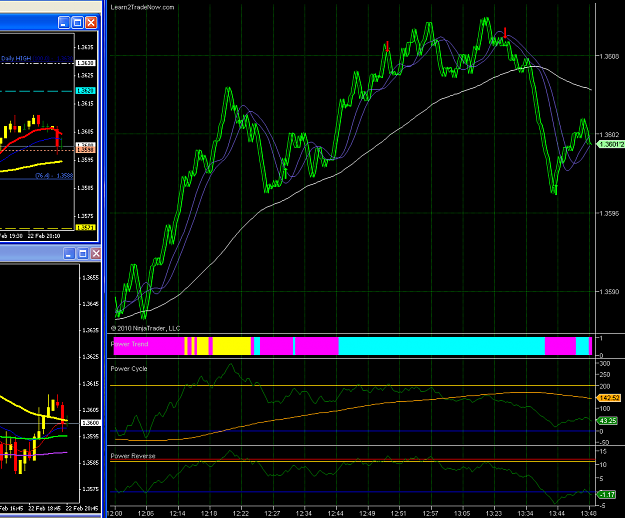
Task: Minimize the lower-left candlestick chart window
Action: coord(69,253)
